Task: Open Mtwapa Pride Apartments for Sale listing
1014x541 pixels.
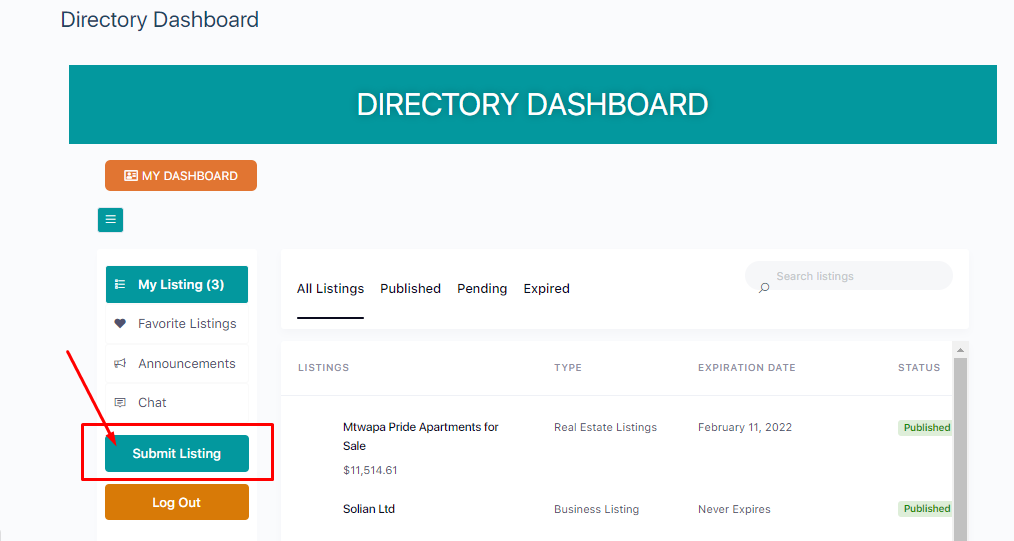Action: click(421, 436)
